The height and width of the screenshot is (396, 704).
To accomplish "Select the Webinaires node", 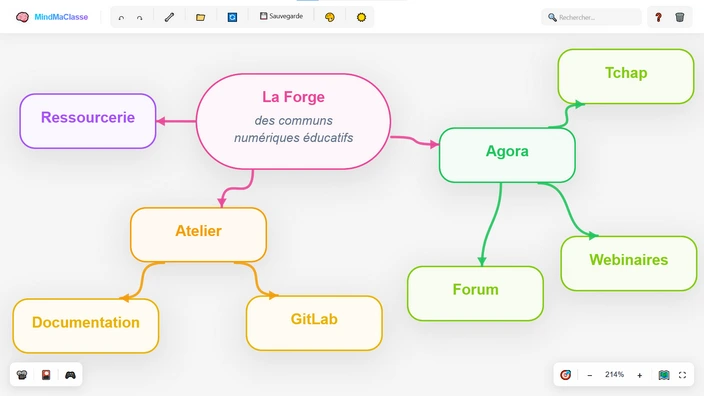I will 629,263.
